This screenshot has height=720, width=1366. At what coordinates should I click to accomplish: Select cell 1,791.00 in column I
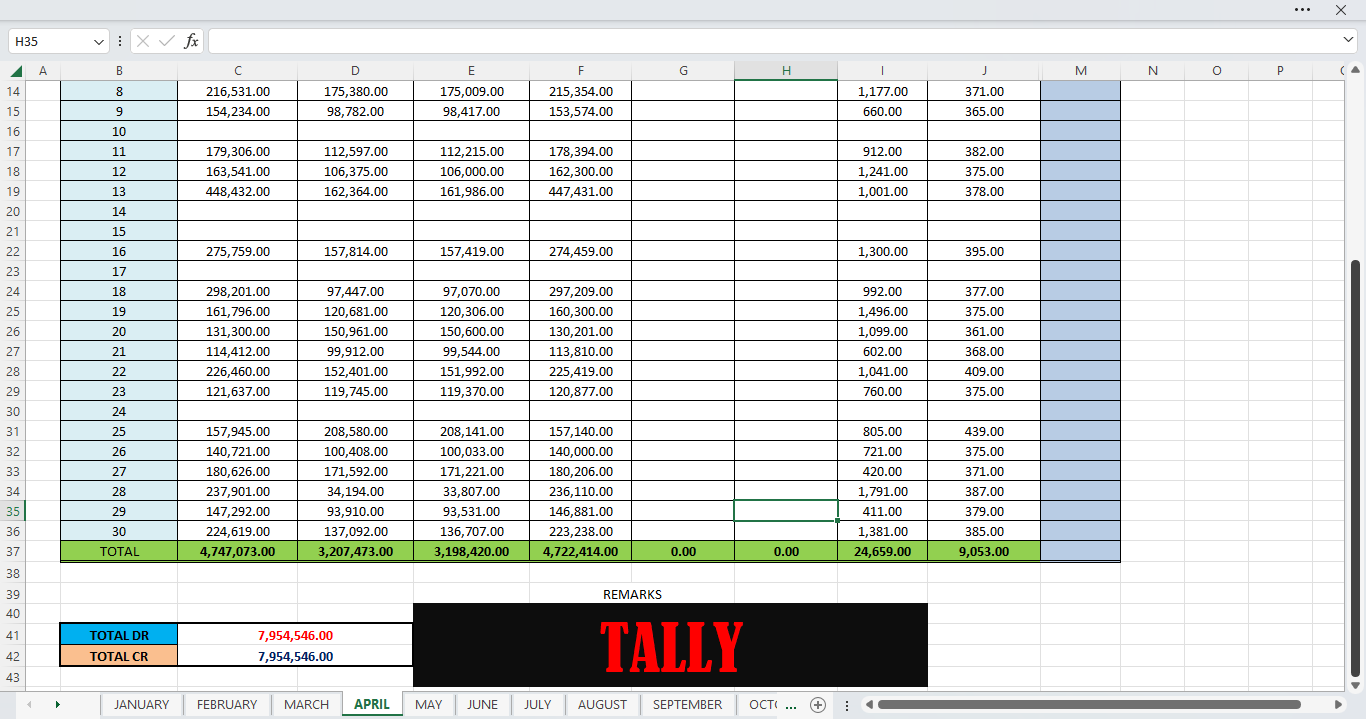[883, 491]
